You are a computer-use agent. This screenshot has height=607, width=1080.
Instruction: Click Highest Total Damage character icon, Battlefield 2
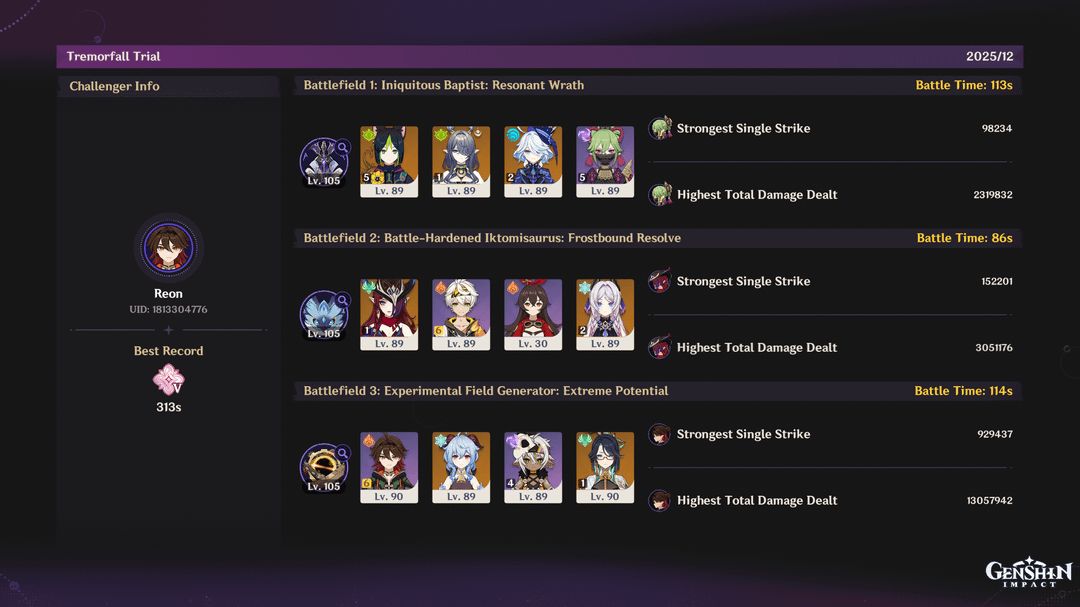pos(660,347)
